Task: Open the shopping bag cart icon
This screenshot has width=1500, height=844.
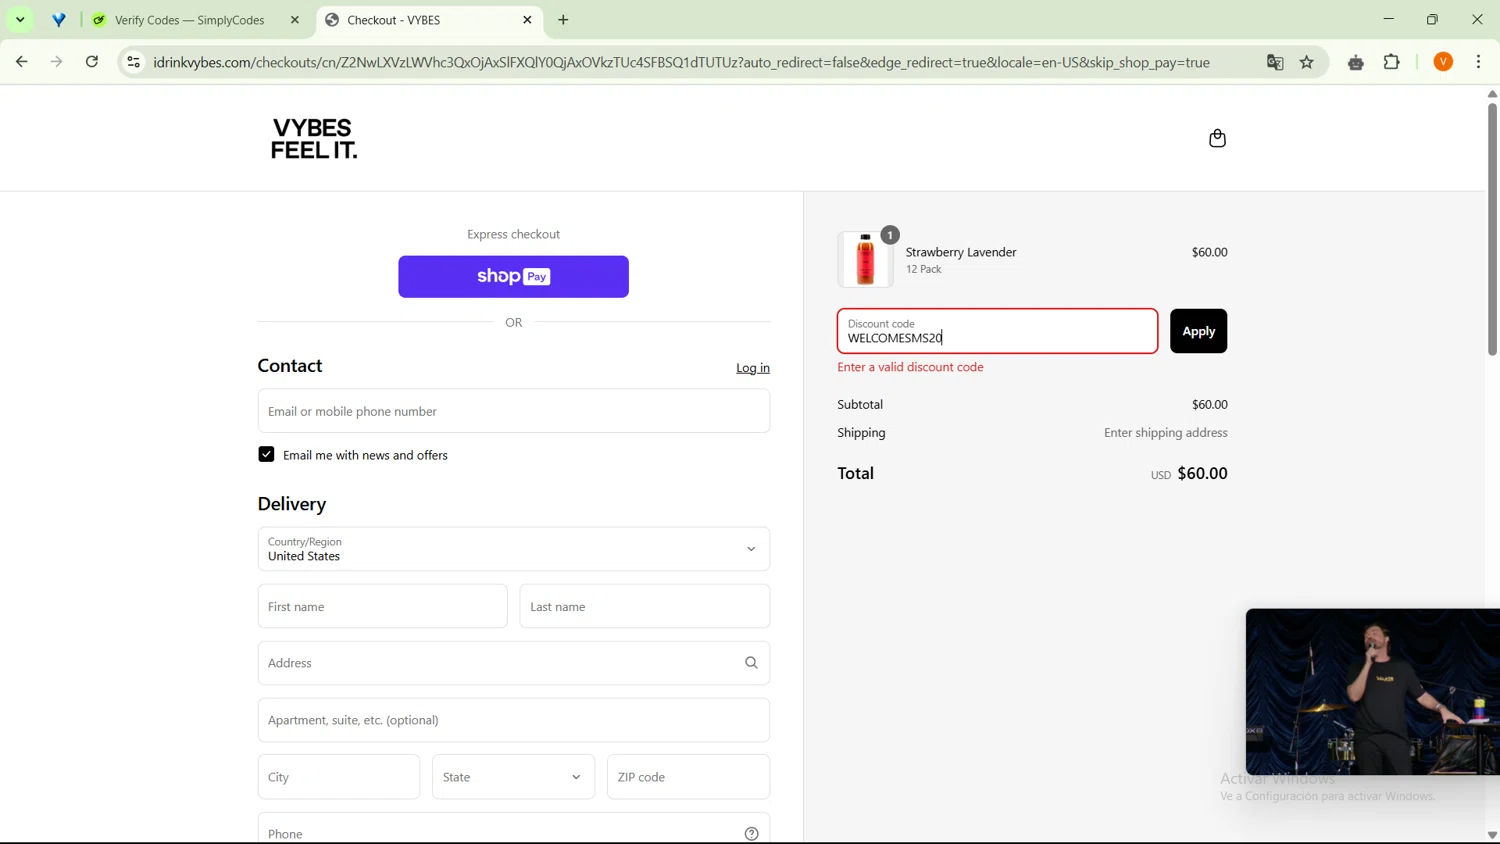Action: pyautogui.click(x=1217, y=138)
